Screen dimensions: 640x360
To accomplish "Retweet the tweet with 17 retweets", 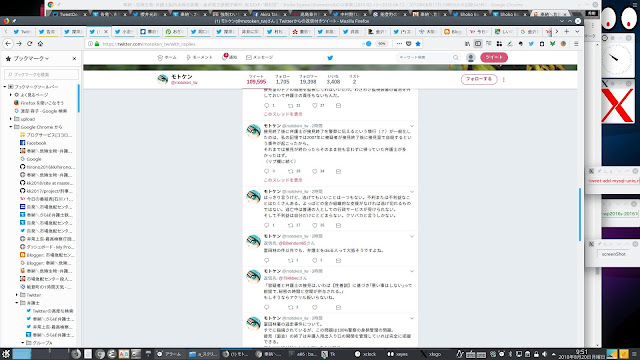I will pyautogui.click(x=291, y=225).
